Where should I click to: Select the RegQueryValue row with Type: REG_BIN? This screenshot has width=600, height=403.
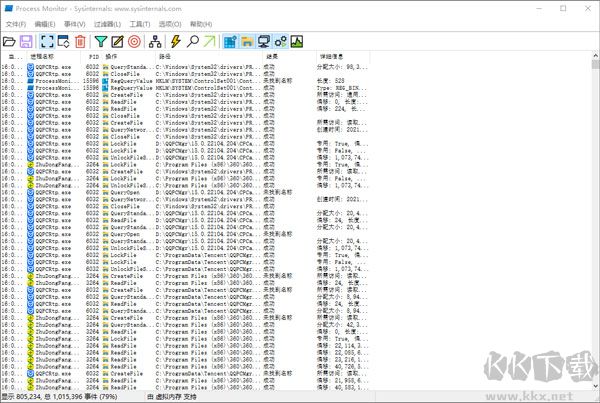click(x=185, y=88)
